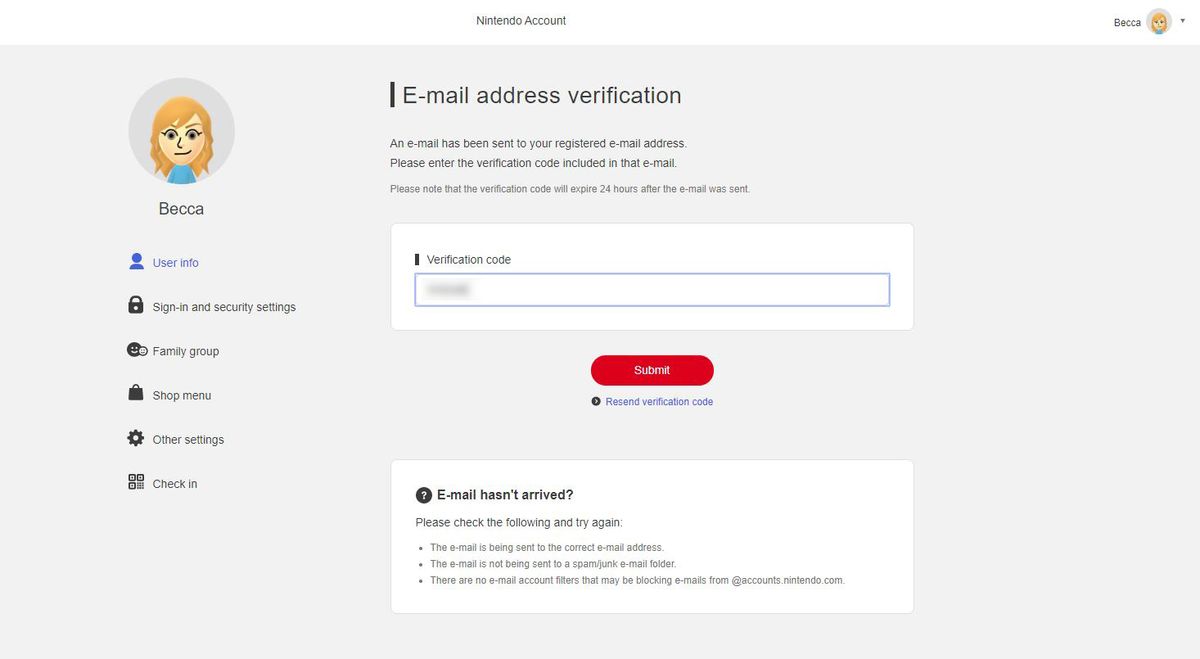Click the question mark help icon
1200x659 pixels.
[423, 494]
